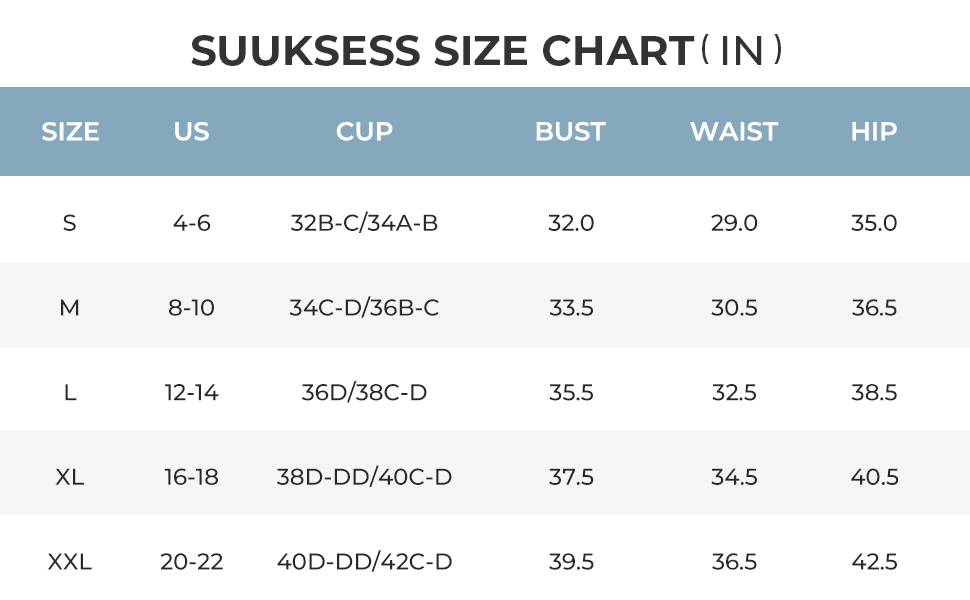Select the XXL size row label
The image size is (970, 600).
70,562
